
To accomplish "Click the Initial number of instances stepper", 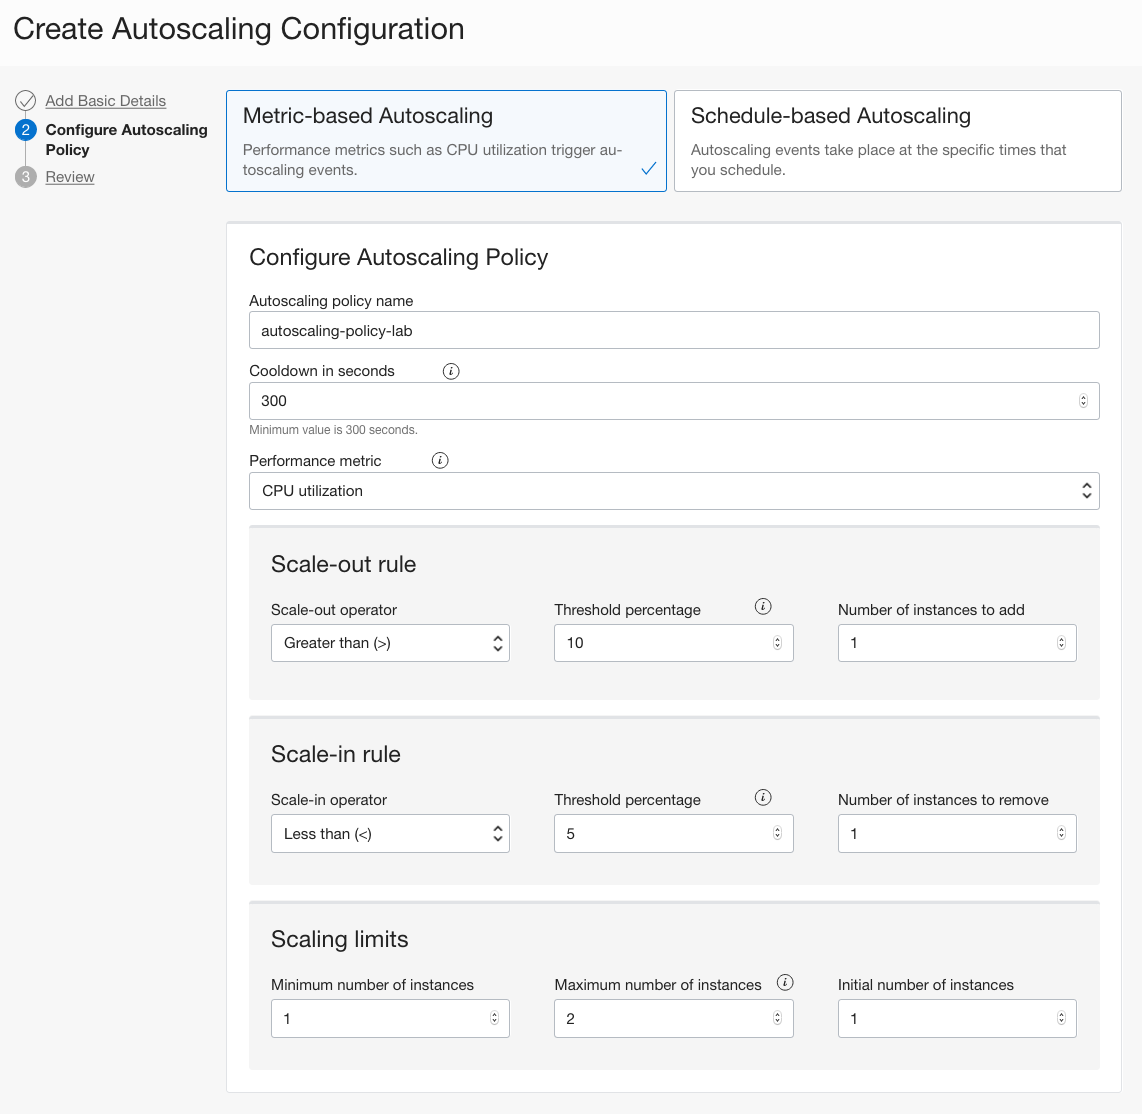I will click(1061, 1019).
